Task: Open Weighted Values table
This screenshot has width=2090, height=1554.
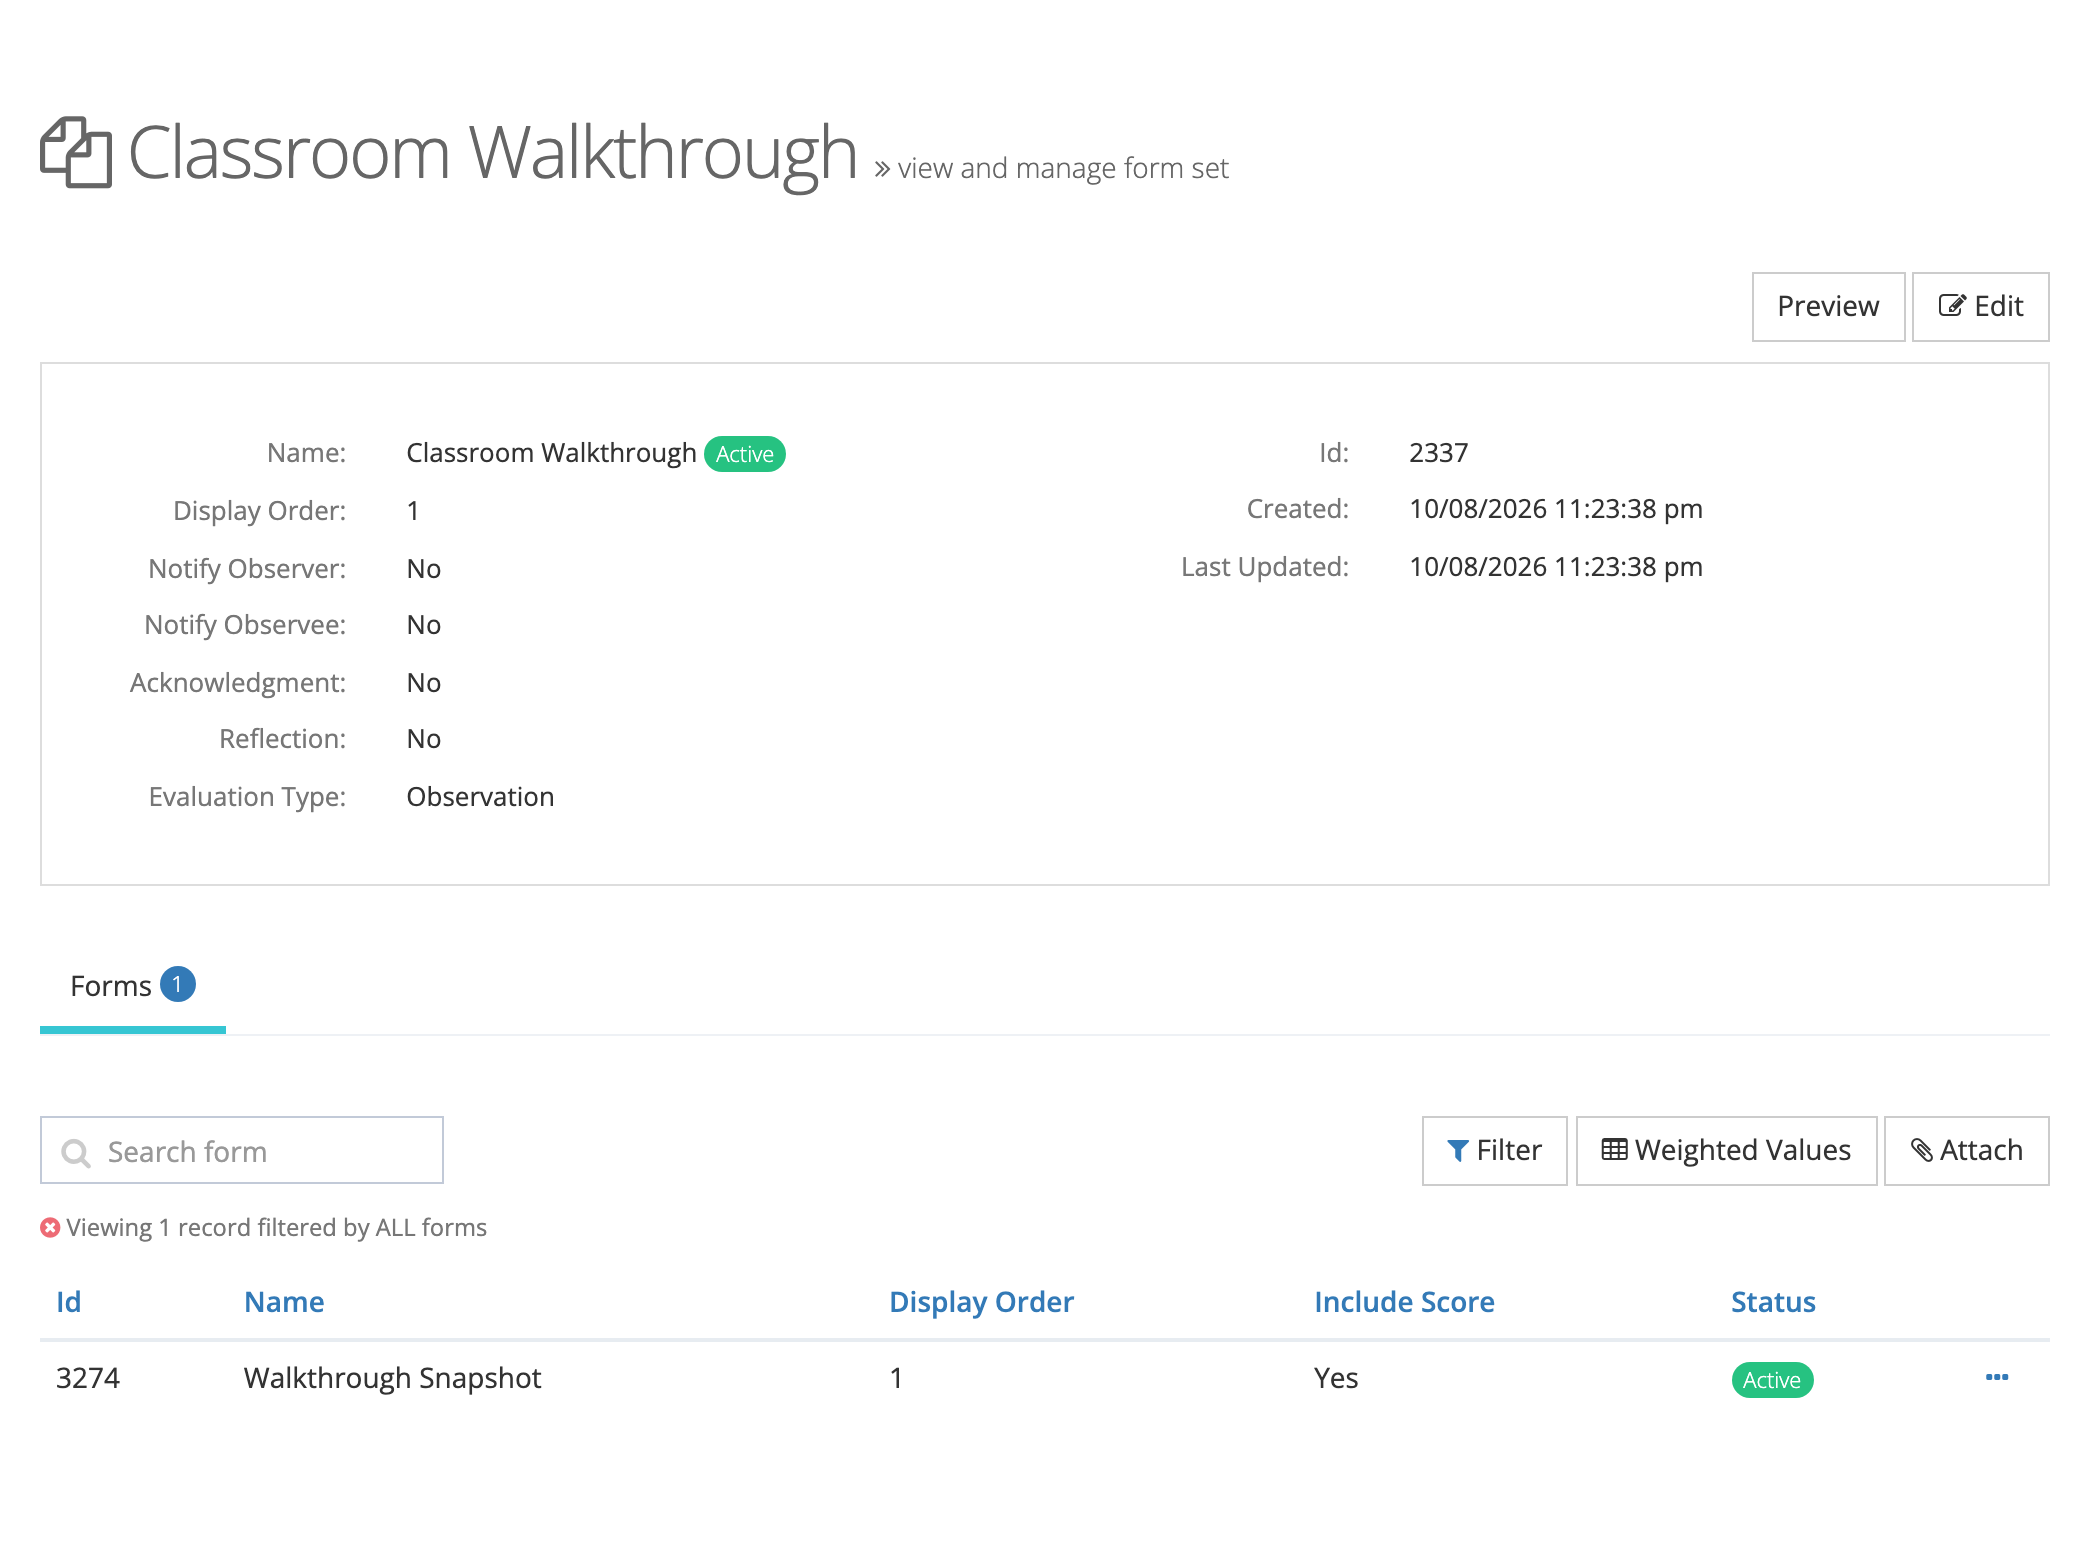Action: 1726,1150
